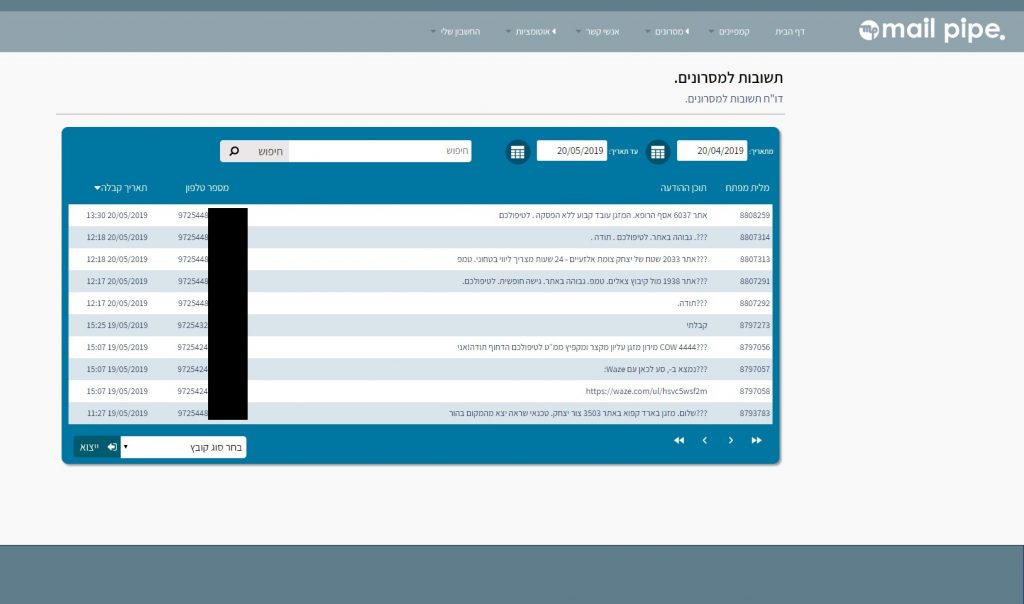Open the from-date calendar picker icon
The height and width of the screenshot is (604, 1024).
[x=657, y=152]
